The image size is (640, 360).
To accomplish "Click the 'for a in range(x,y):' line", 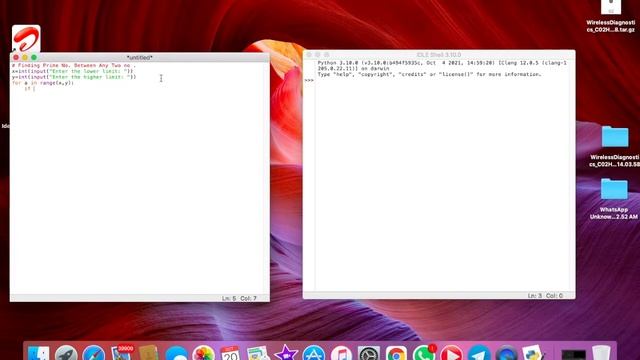I will (x=43, y=82).
